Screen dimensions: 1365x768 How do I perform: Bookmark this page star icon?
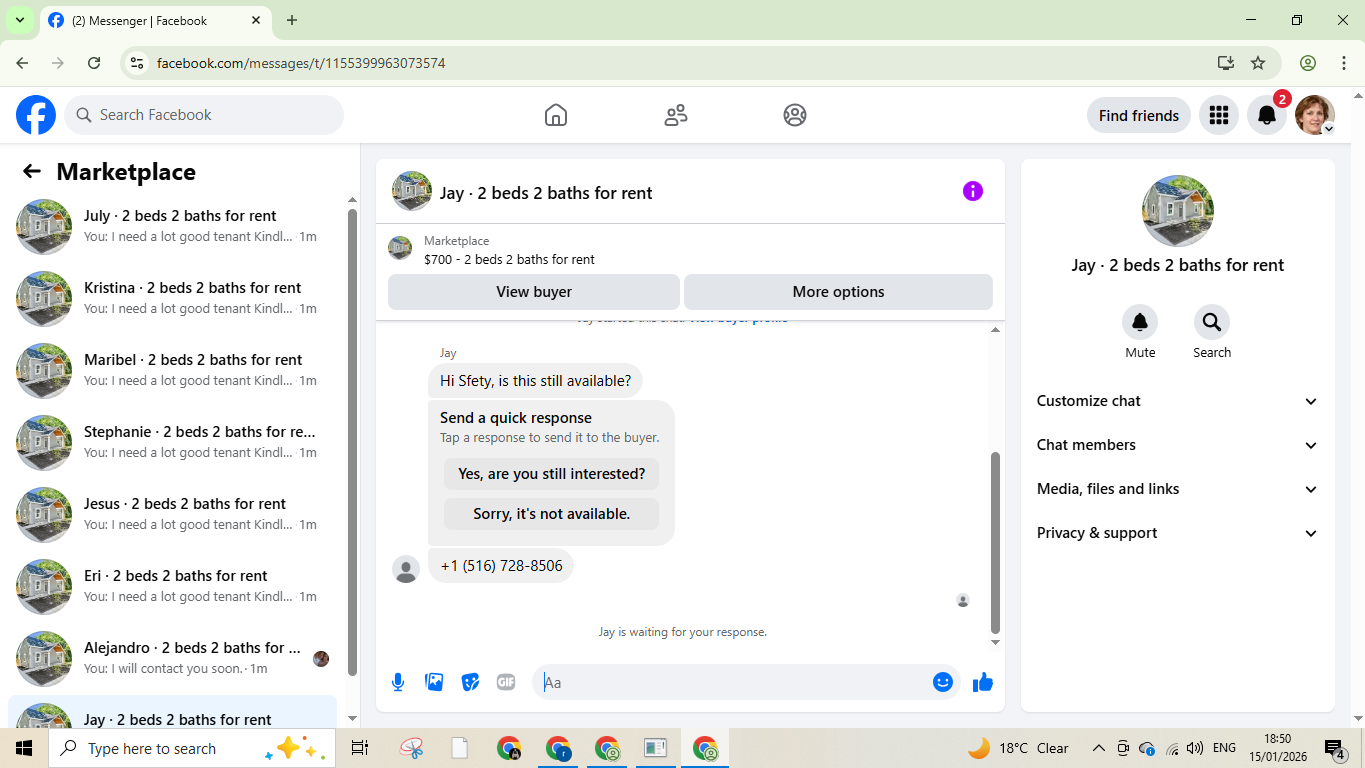1258,63
